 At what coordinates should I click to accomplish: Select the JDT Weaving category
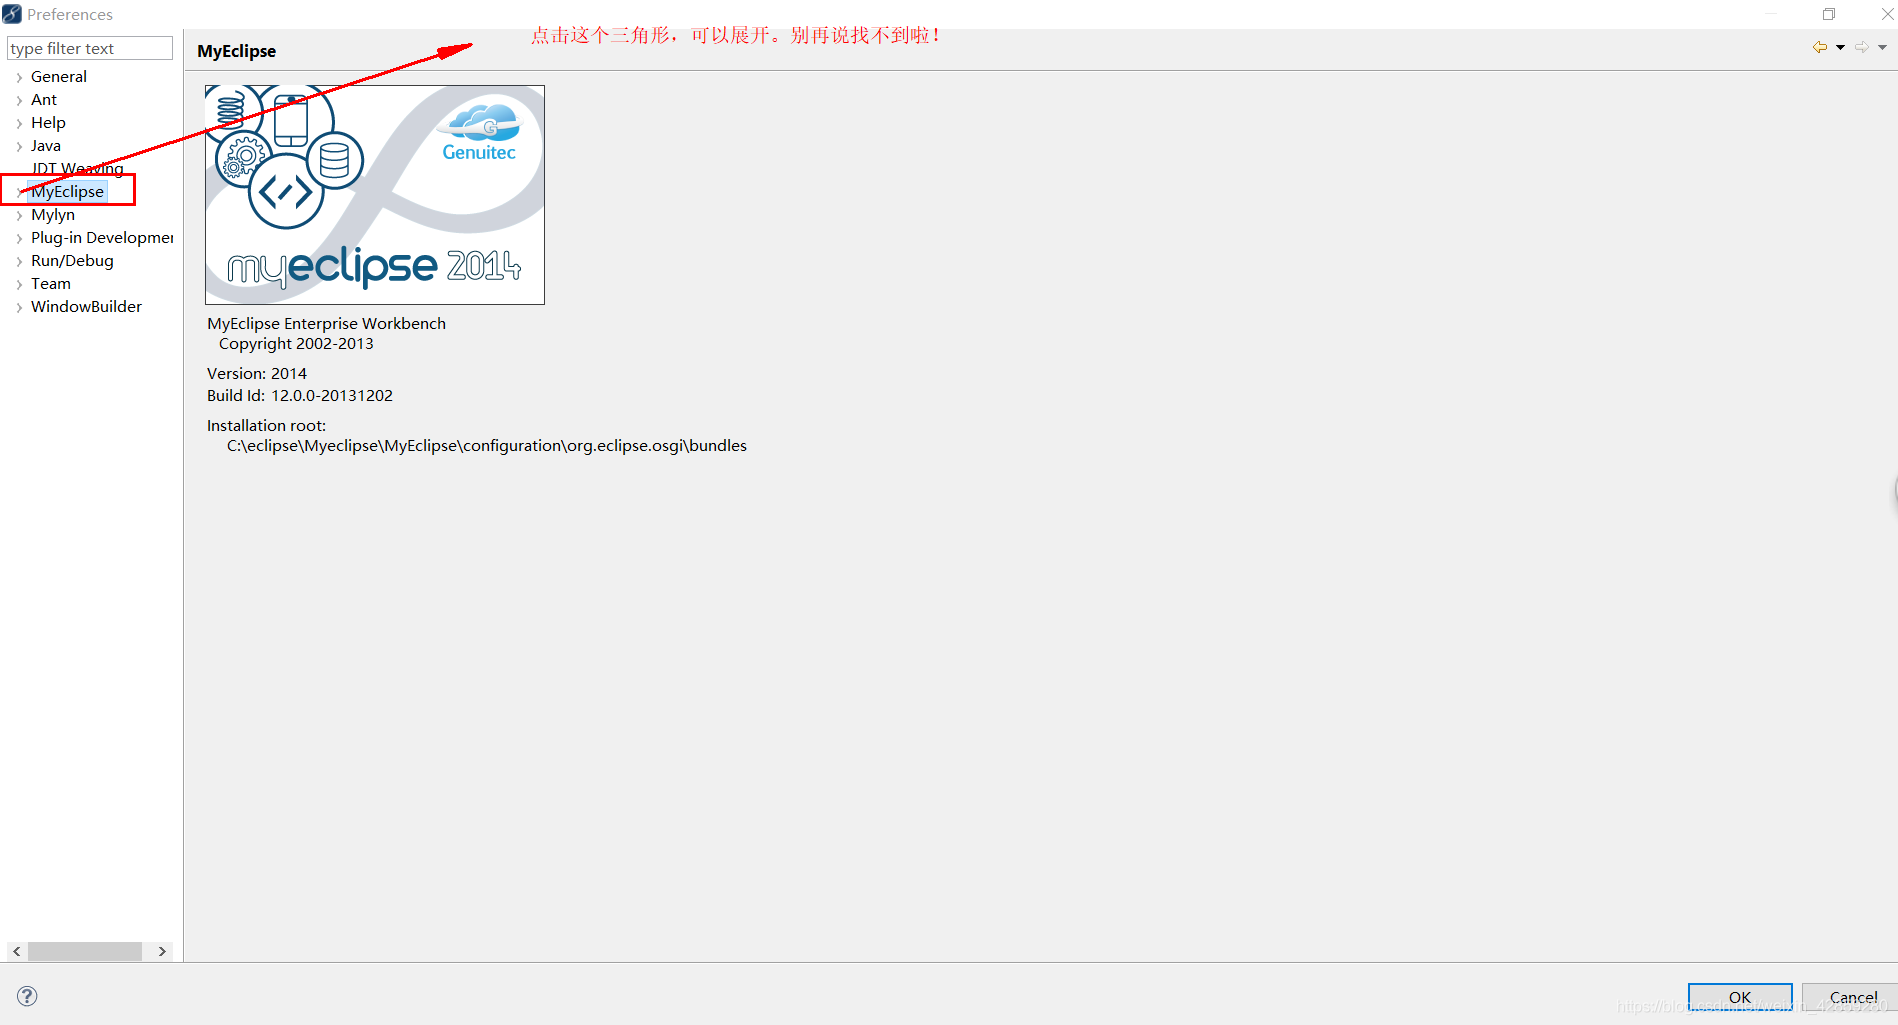(x=77, y=168)
